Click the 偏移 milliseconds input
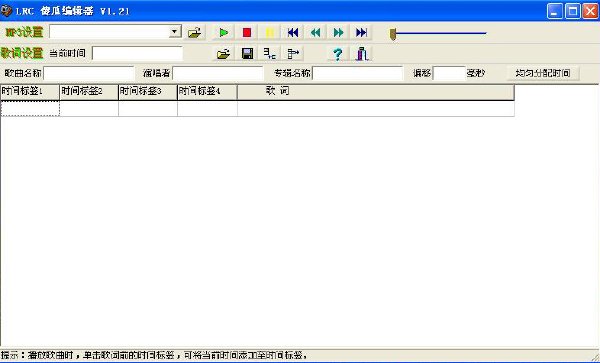This screenshot has width=600, height=363. pos(449,73)
